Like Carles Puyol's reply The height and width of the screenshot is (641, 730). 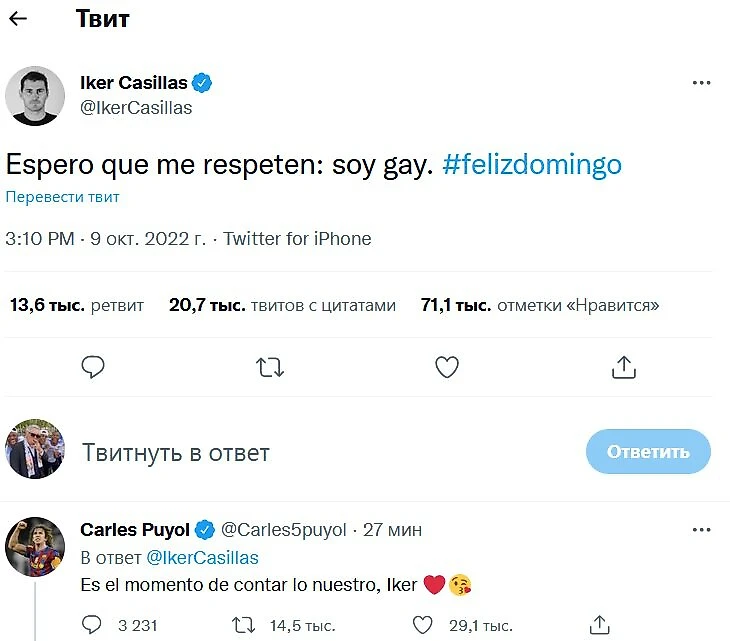pyautogui.click(x=423, y=625)
